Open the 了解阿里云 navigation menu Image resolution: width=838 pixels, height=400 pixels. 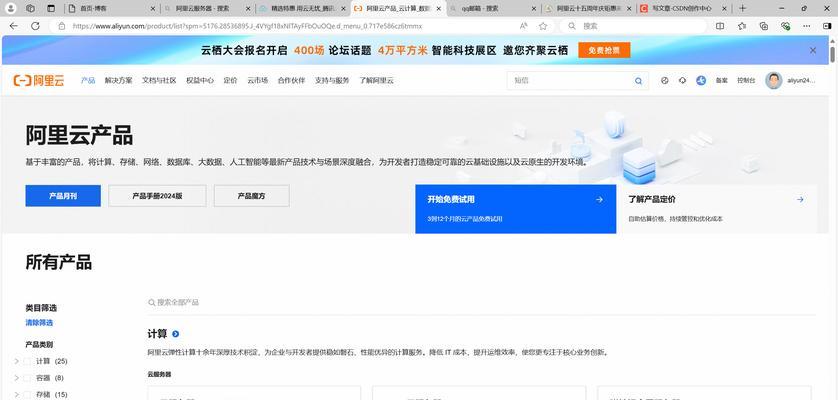pyautogui.click(x=376, y=81)
